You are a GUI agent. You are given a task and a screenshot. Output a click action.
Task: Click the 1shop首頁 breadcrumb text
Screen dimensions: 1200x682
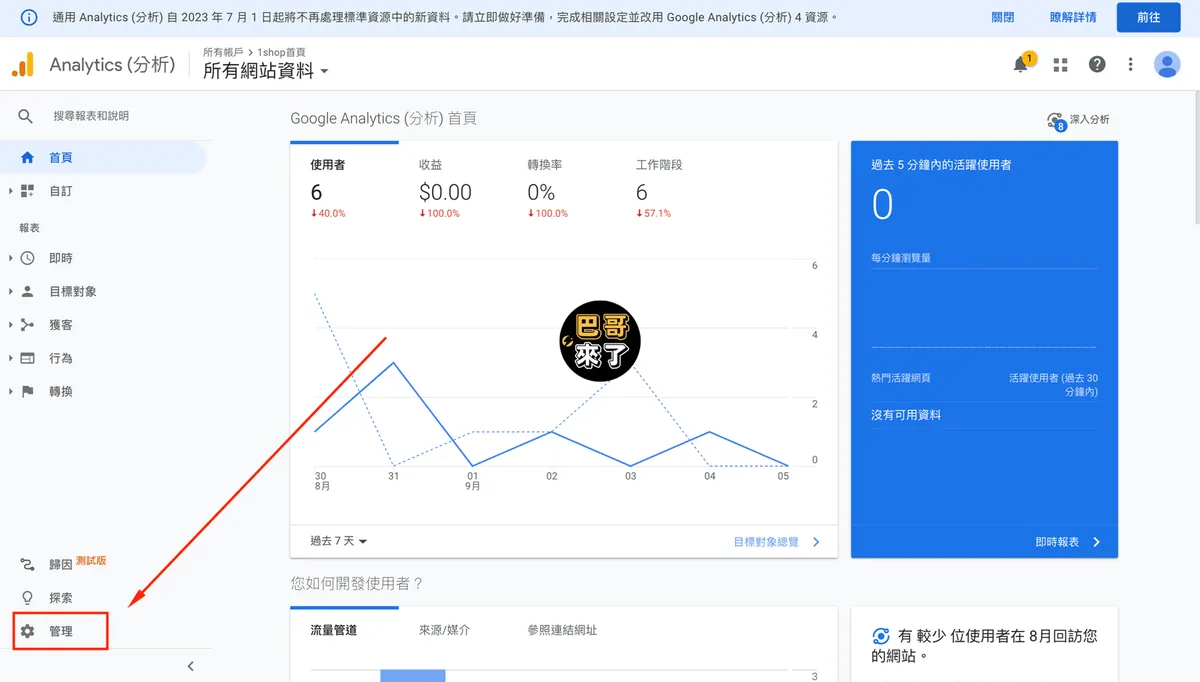[282, 52]
